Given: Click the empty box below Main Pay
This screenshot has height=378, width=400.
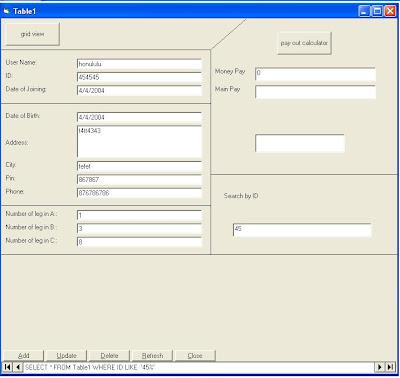Looking at the screenshot, I should click(300, 143).
